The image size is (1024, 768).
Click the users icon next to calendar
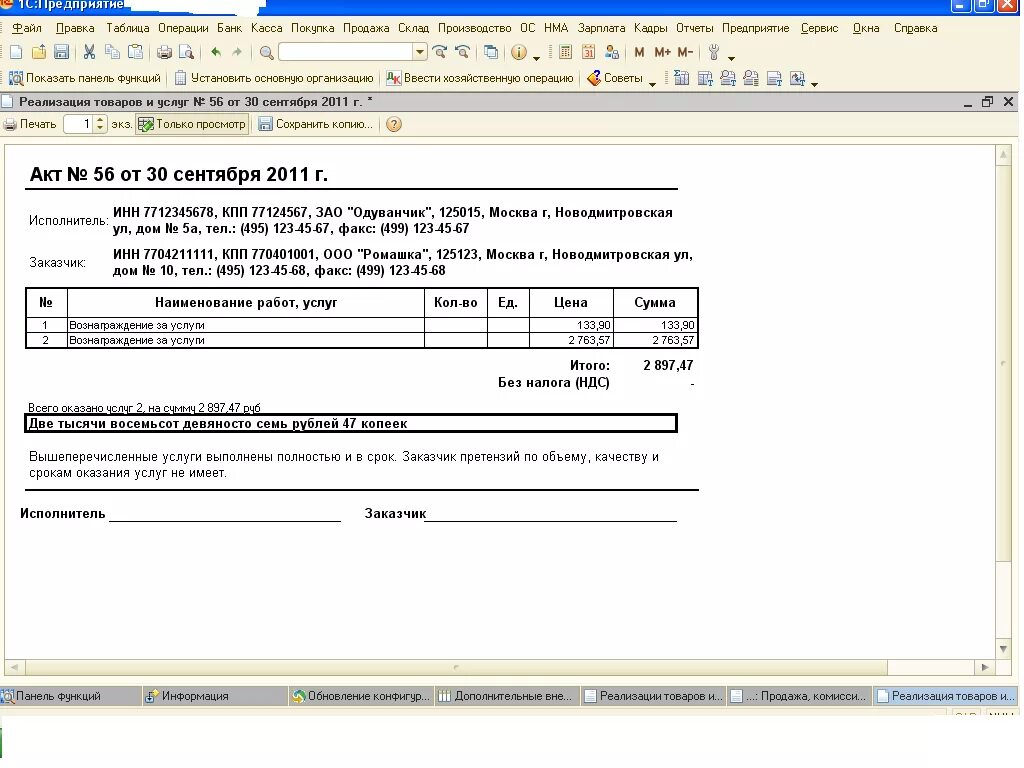[612, 52]
